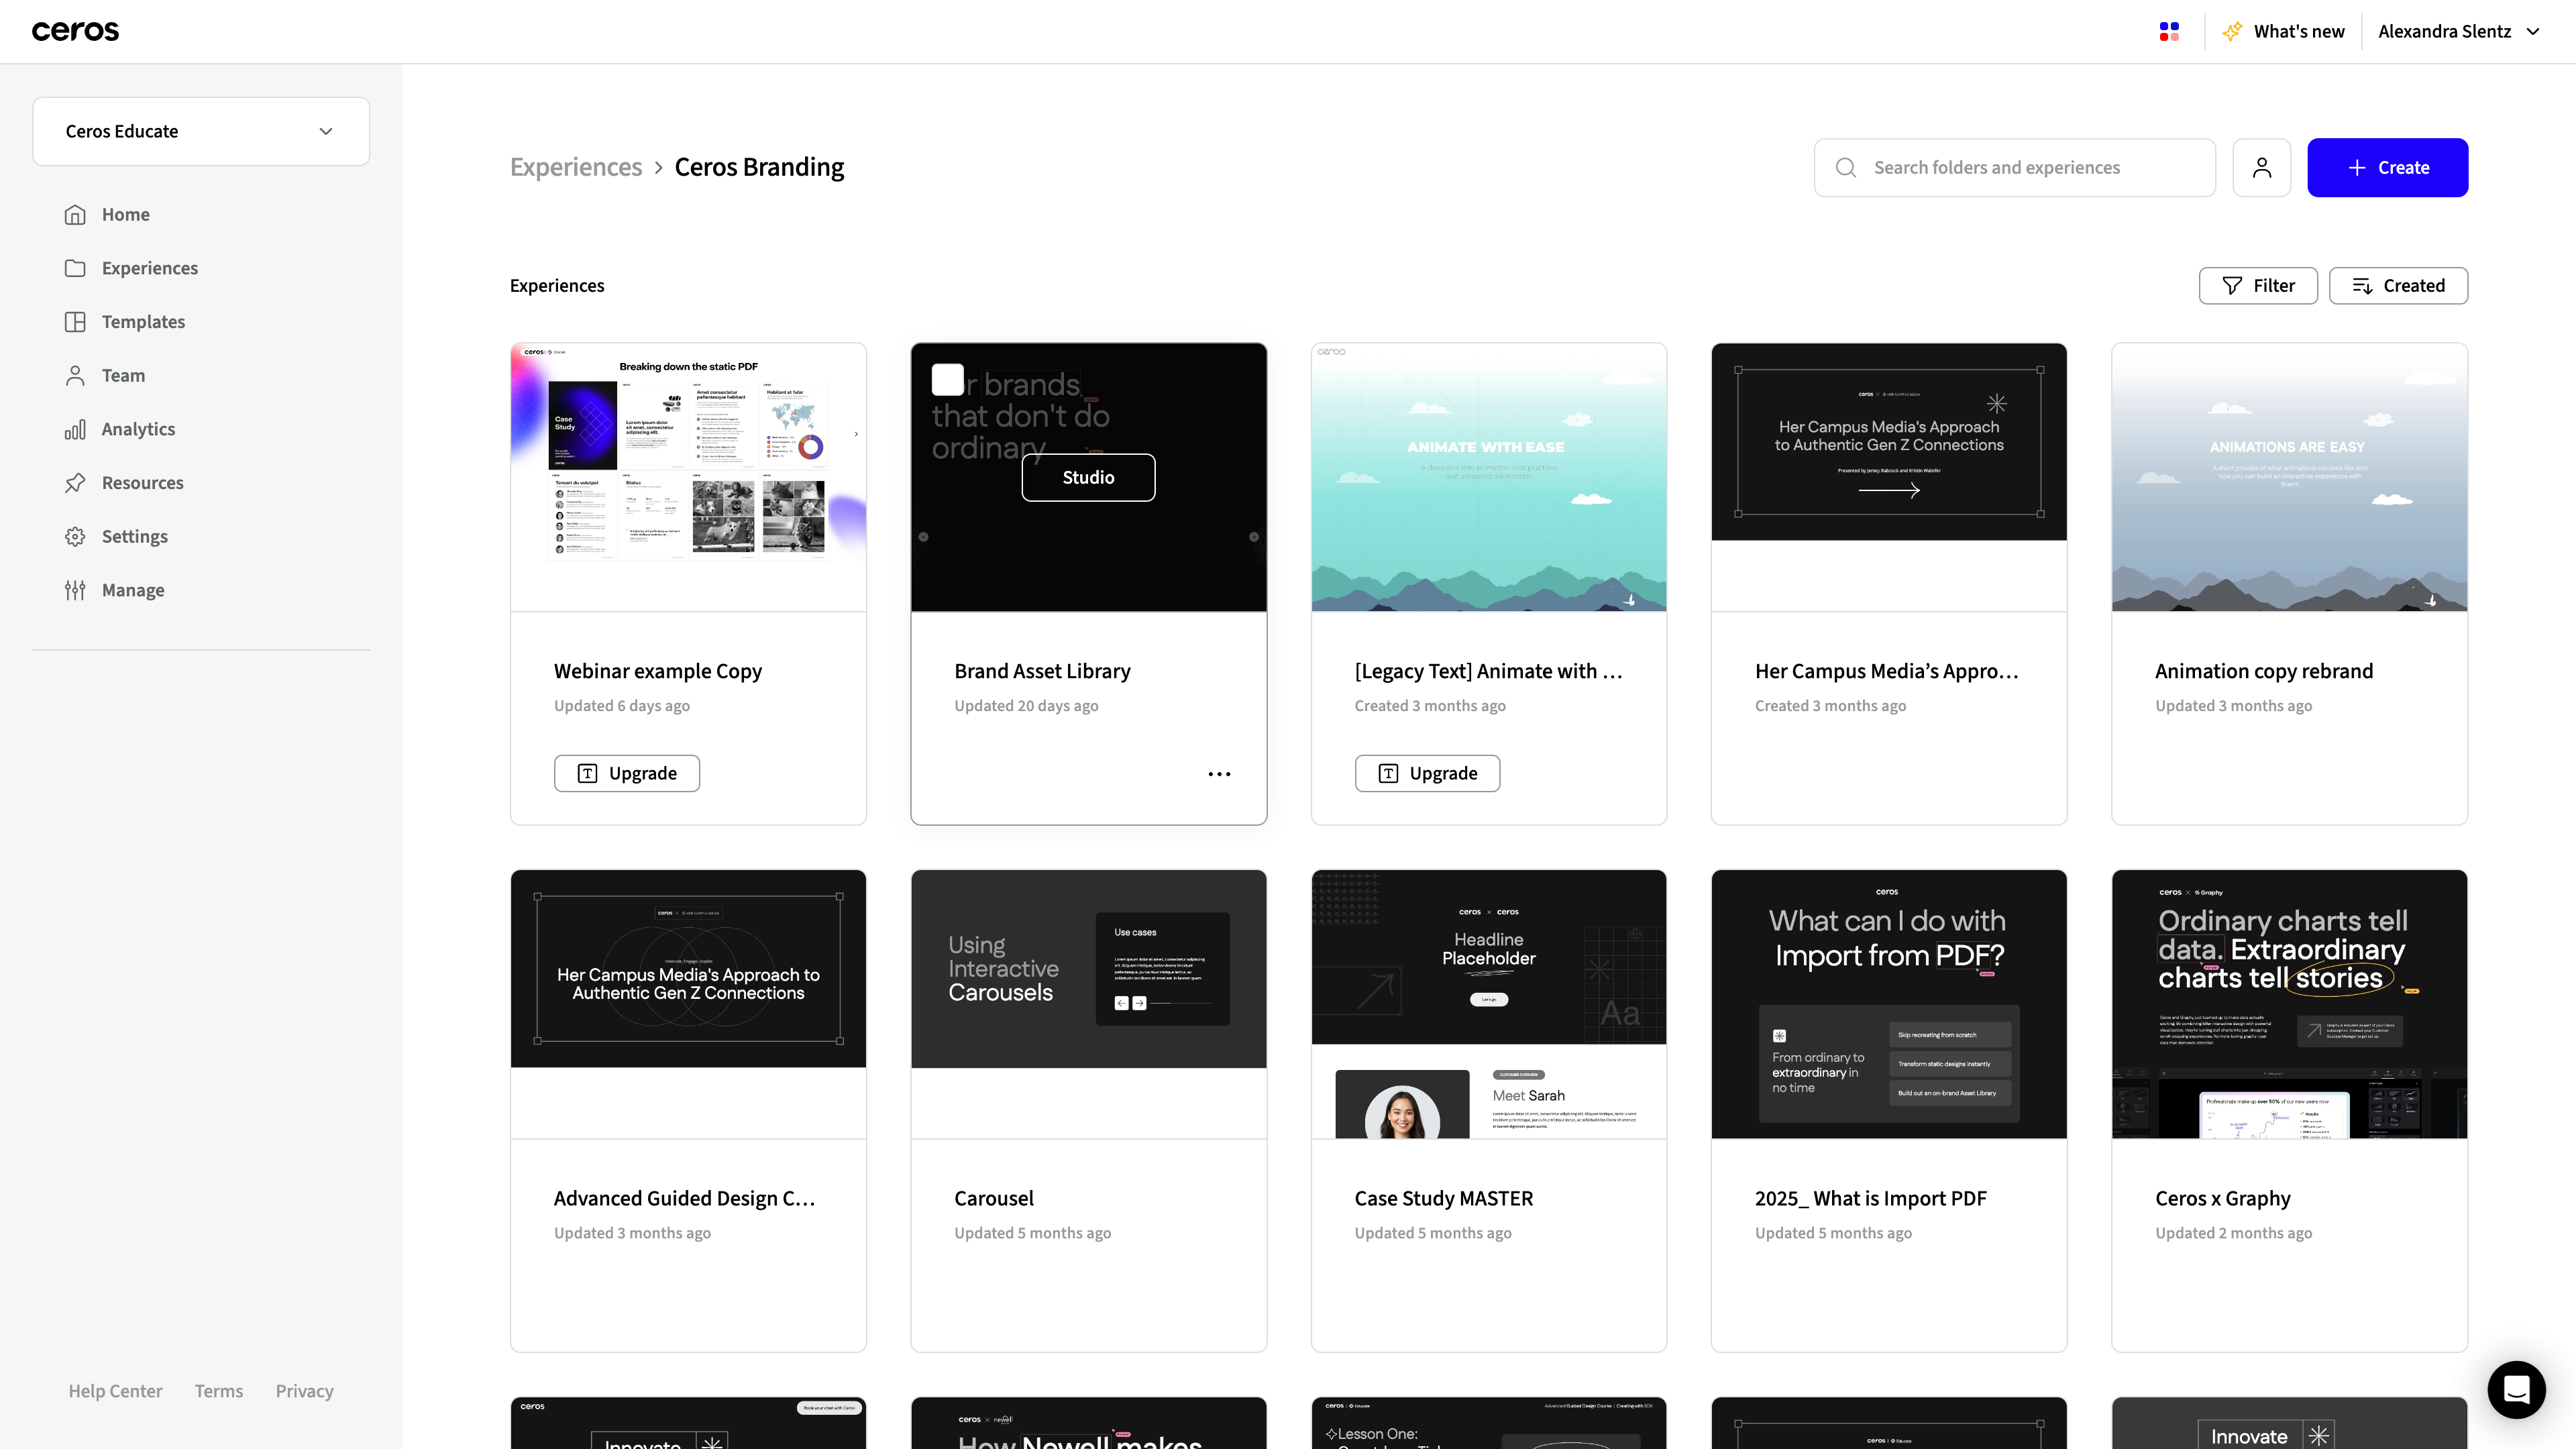Viewport: 2576px width, 1449px height.
Task: Click the Resources pin icon
Action: 75,483
